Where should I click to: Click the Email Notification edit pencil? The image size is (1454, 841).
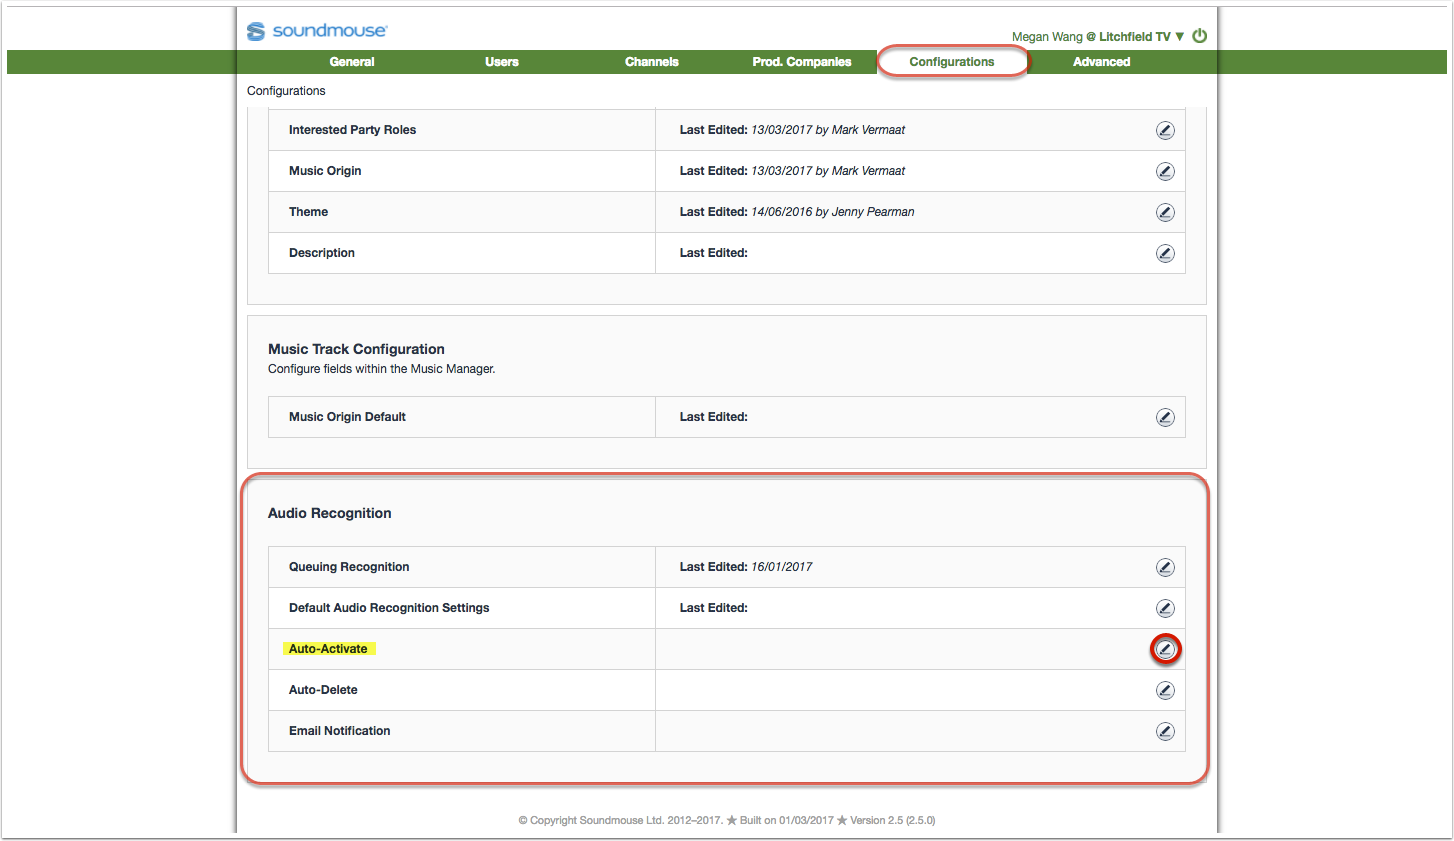[x=1165, y=731]
